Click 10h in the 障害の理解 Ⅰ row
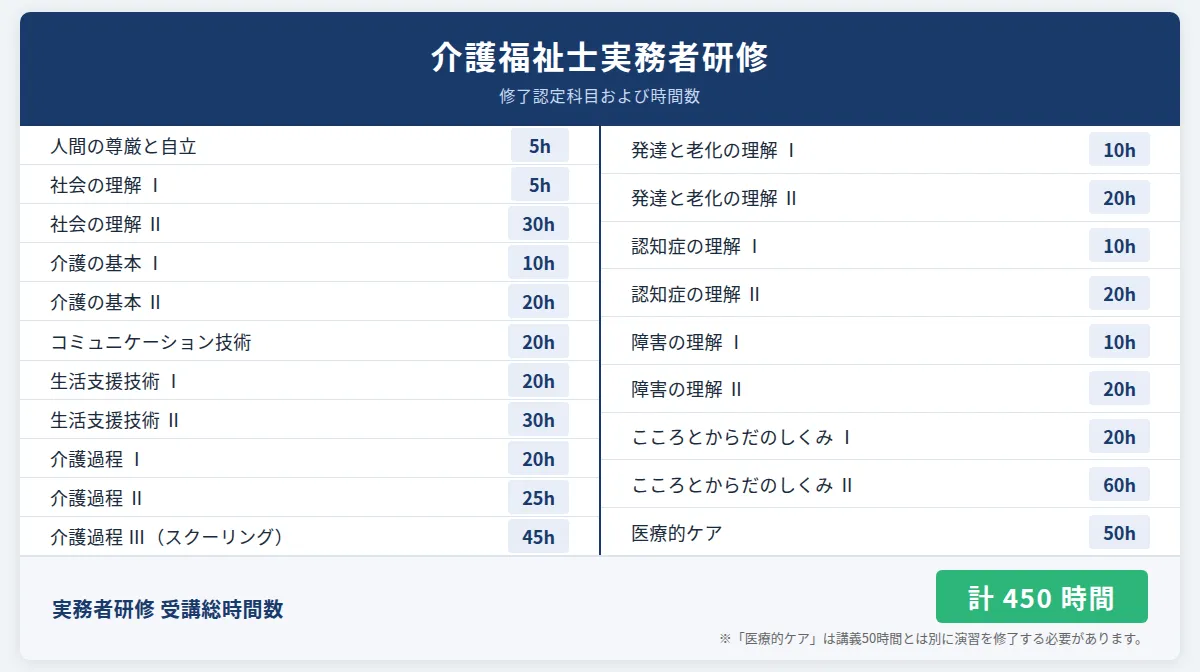The height and width of the screenshot is (672, 1200). [1119, 342]
